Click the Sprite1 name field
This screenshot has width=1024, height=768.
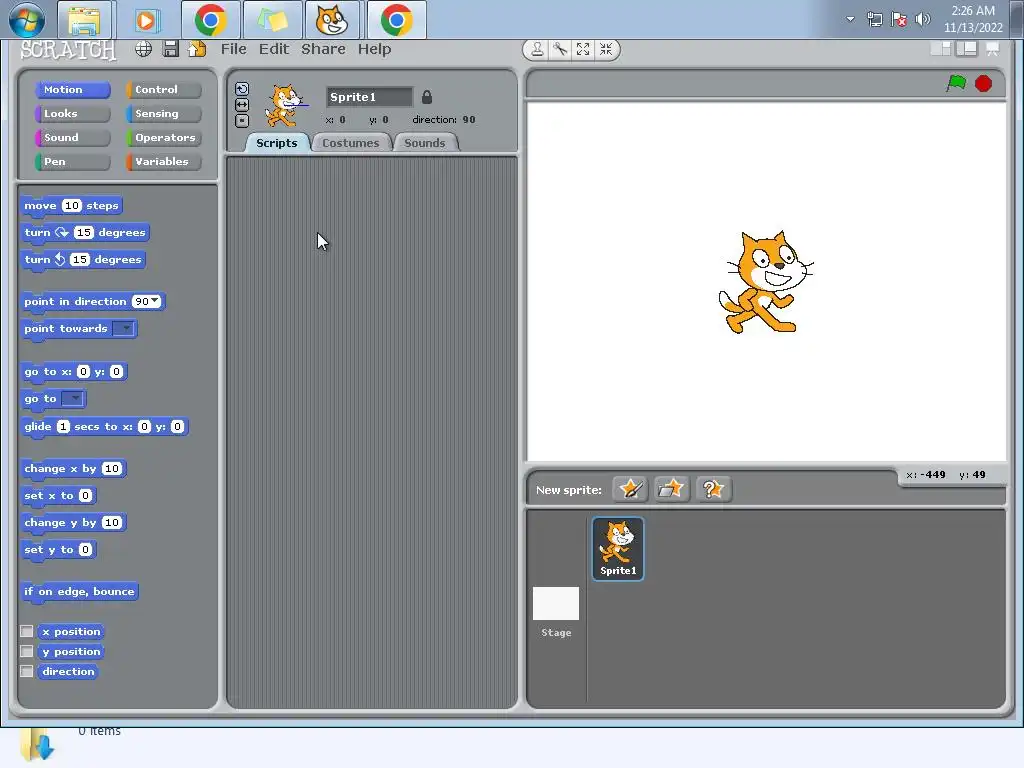369,97
